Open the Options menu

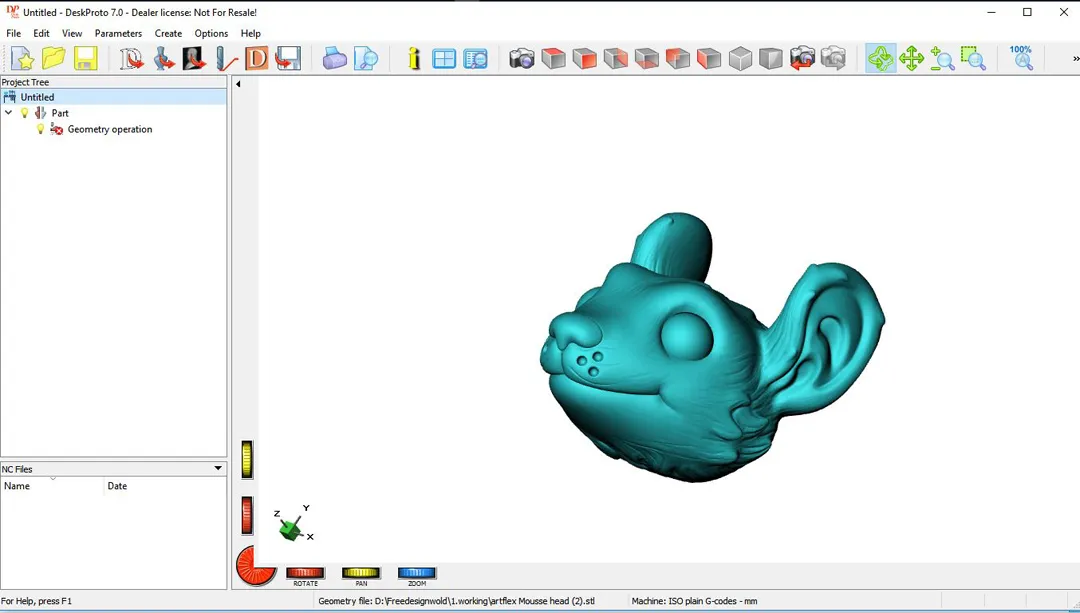pos(211,33)
